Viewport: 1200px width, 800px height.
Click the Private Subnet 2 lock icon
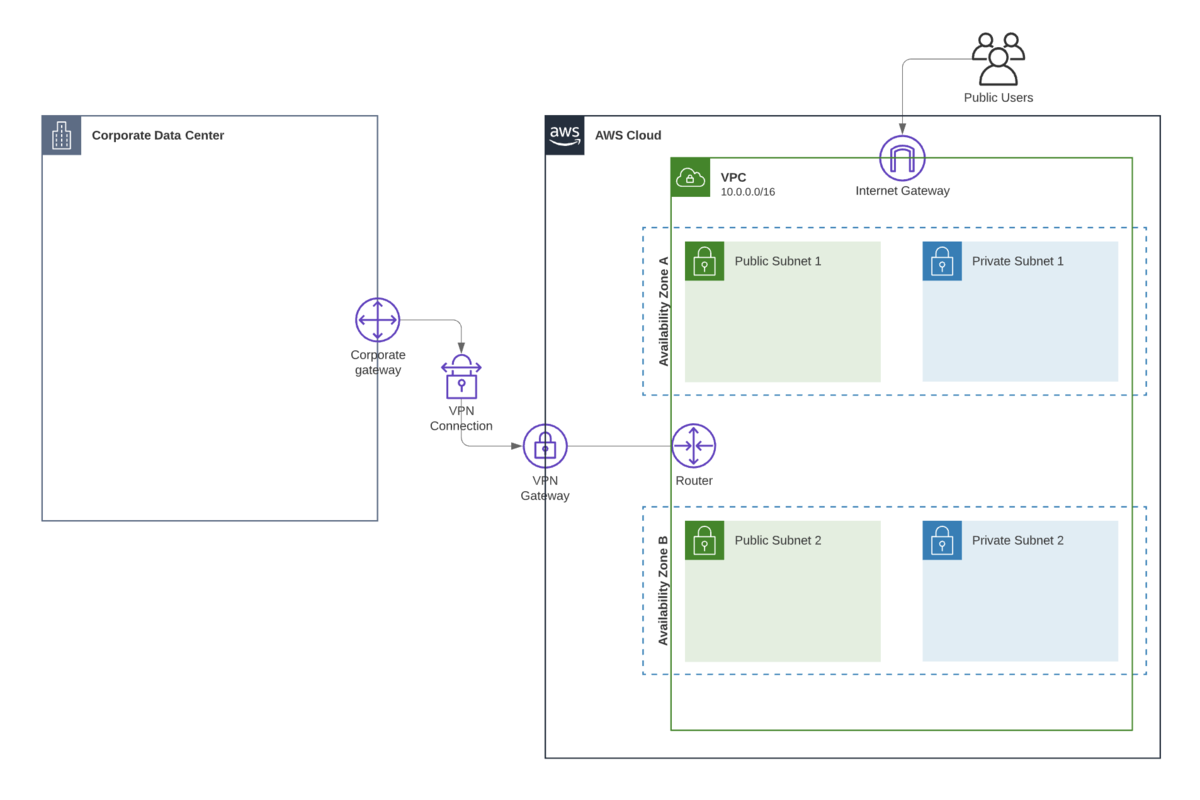(x=942, y=540)
